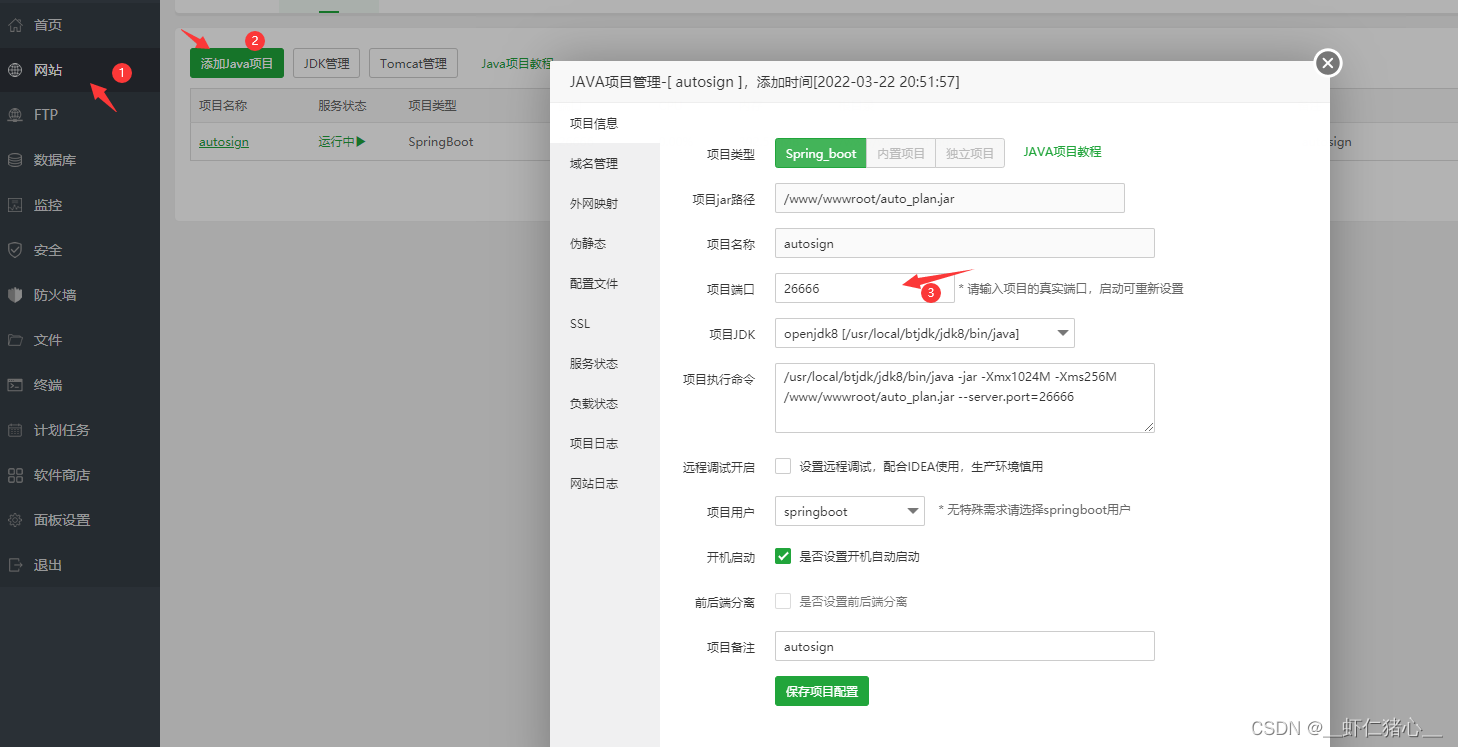Screen dimensions: 1458x747
Task: Click the 保存项目配置 button
Action: point(822,691)
